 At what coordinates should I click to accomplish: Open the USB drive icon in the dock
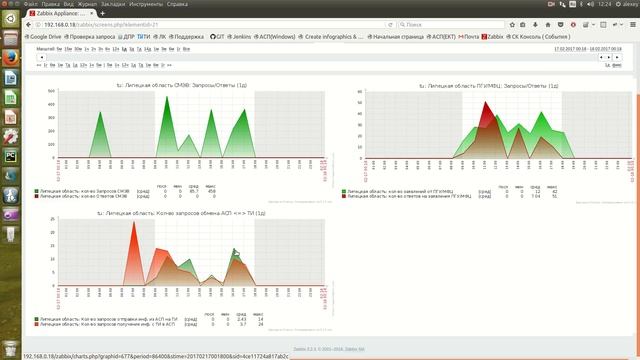click(x=11, y=234)
